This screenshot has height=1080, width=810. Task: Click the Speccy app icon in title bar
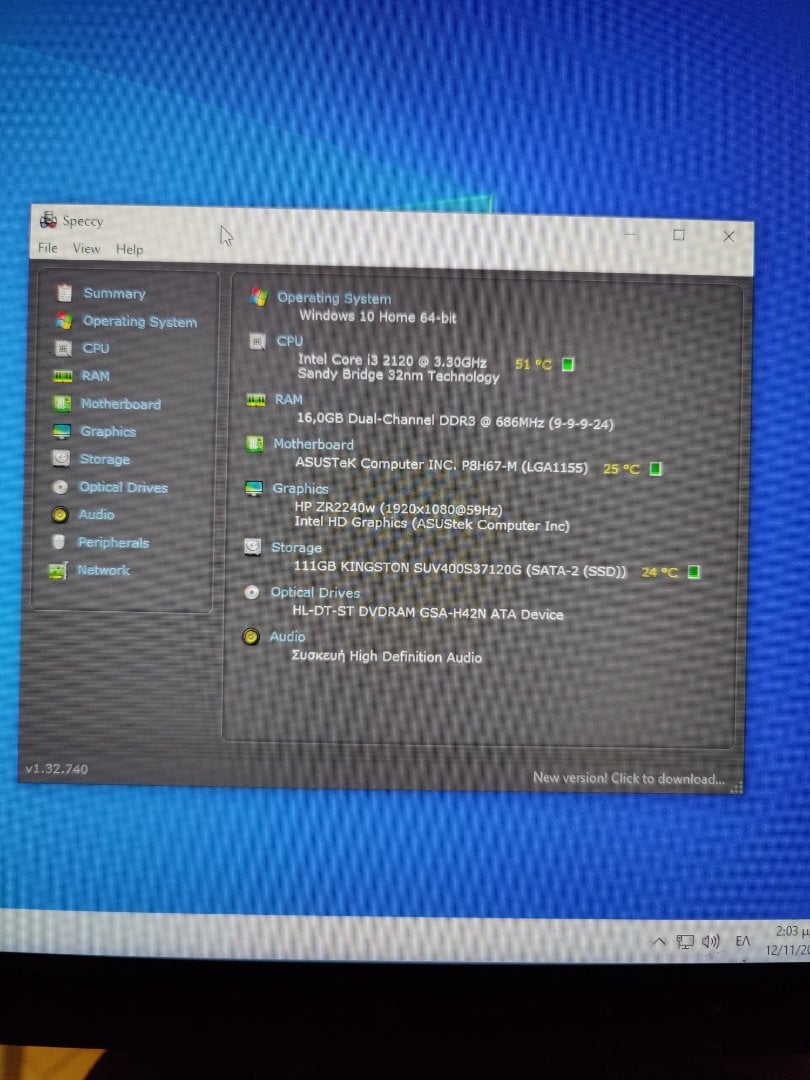[48, 220]
